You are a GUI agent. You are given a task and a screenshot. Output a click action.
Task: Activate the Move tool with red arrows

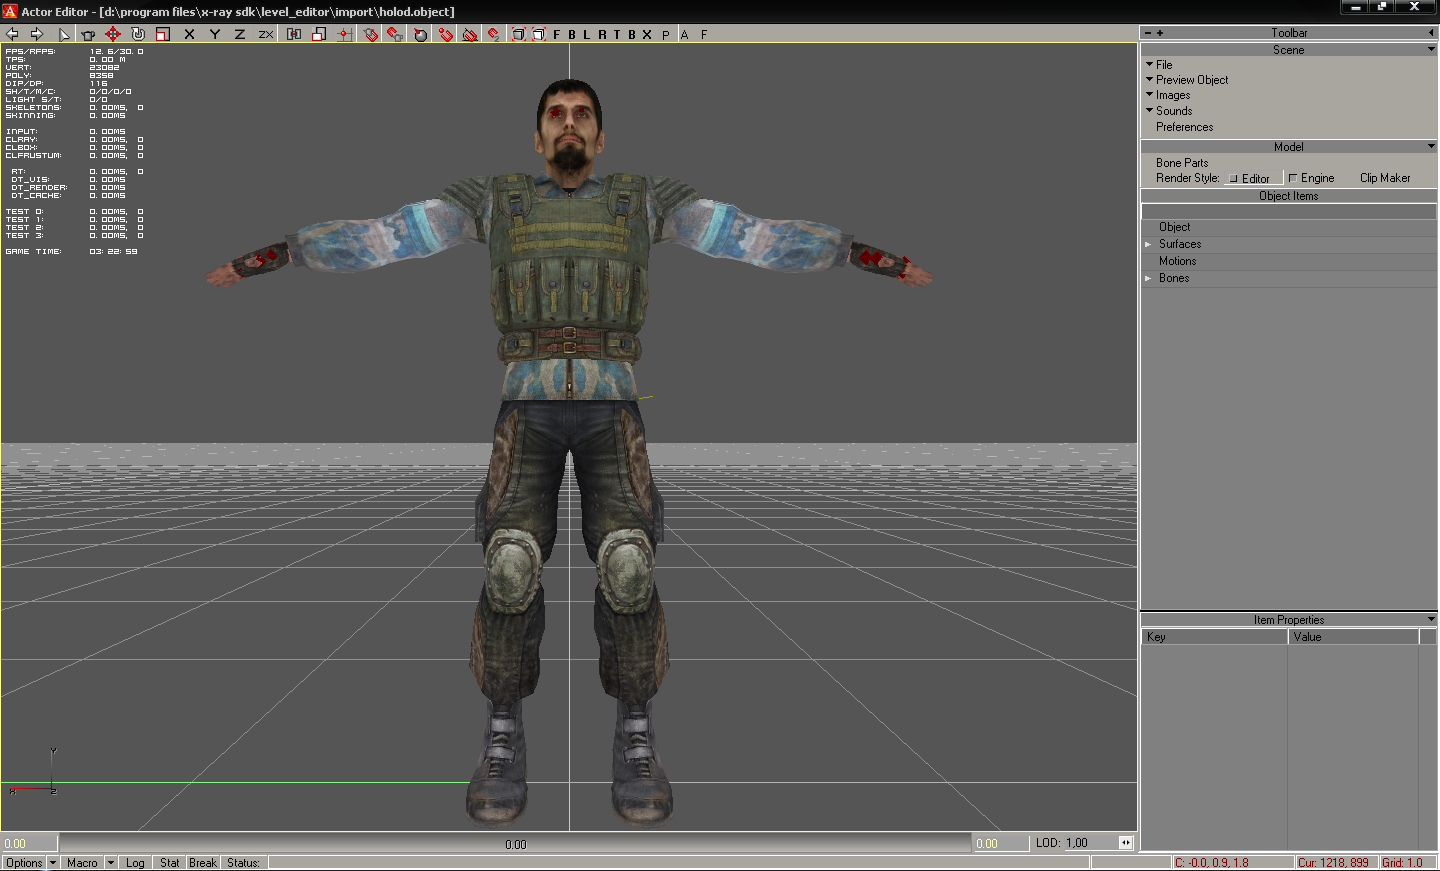113,34
